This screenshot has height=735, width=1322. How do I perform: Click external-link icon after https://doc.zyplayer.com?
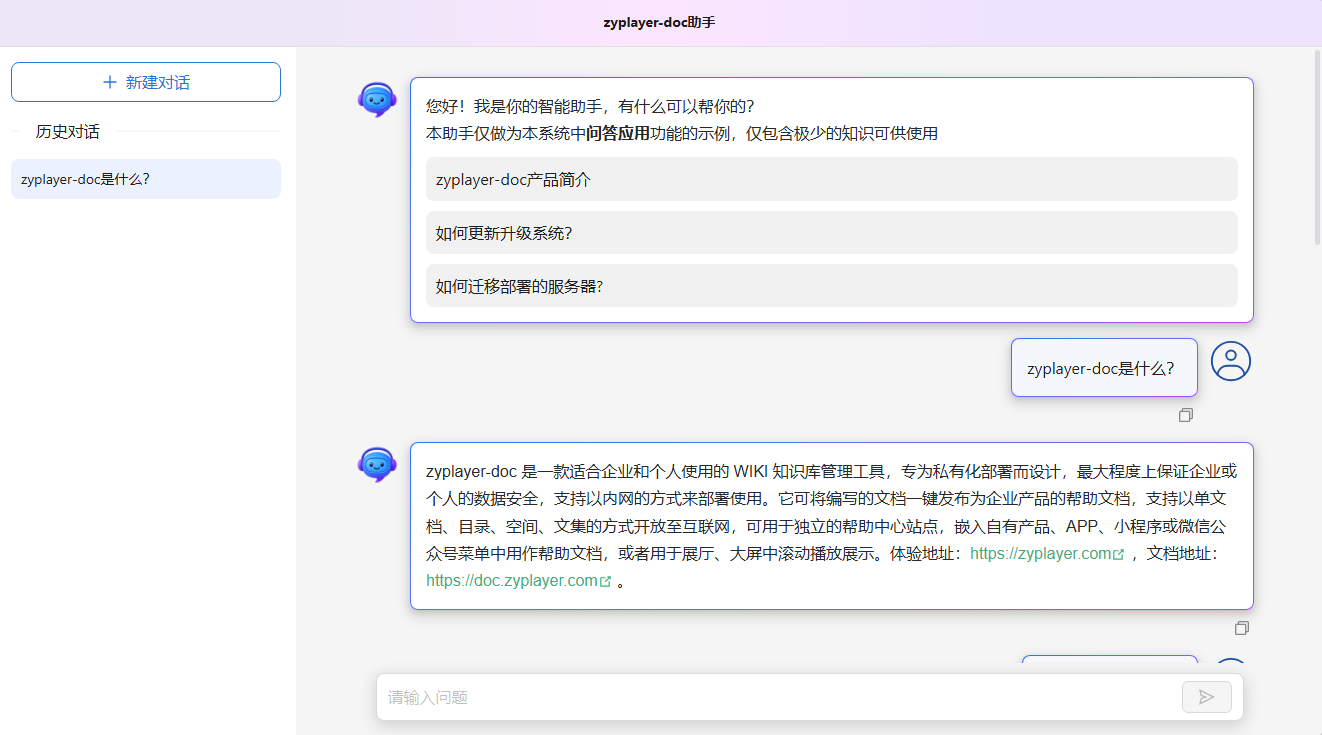[x=605, y=581]
